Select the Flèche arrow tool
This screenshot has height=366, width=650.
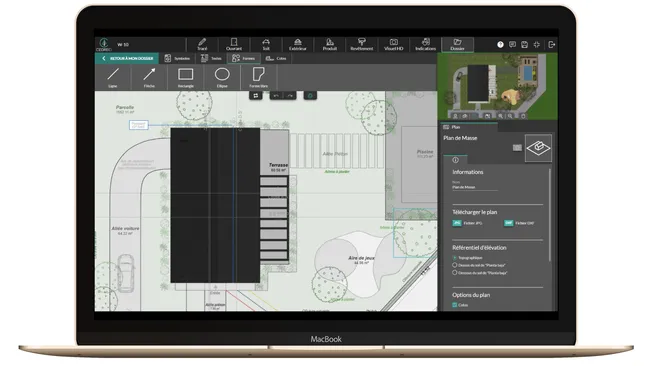149,77
